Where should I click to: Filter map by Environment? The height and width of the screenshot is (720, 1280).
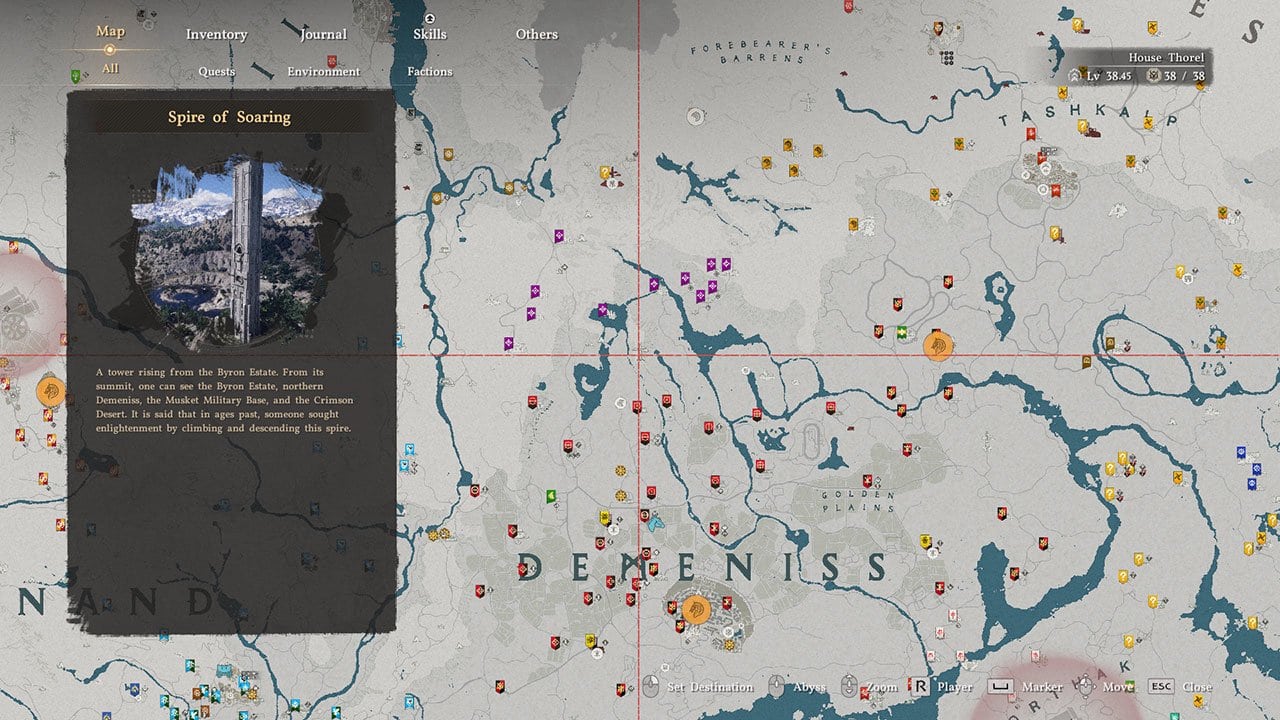click(323, 71)
